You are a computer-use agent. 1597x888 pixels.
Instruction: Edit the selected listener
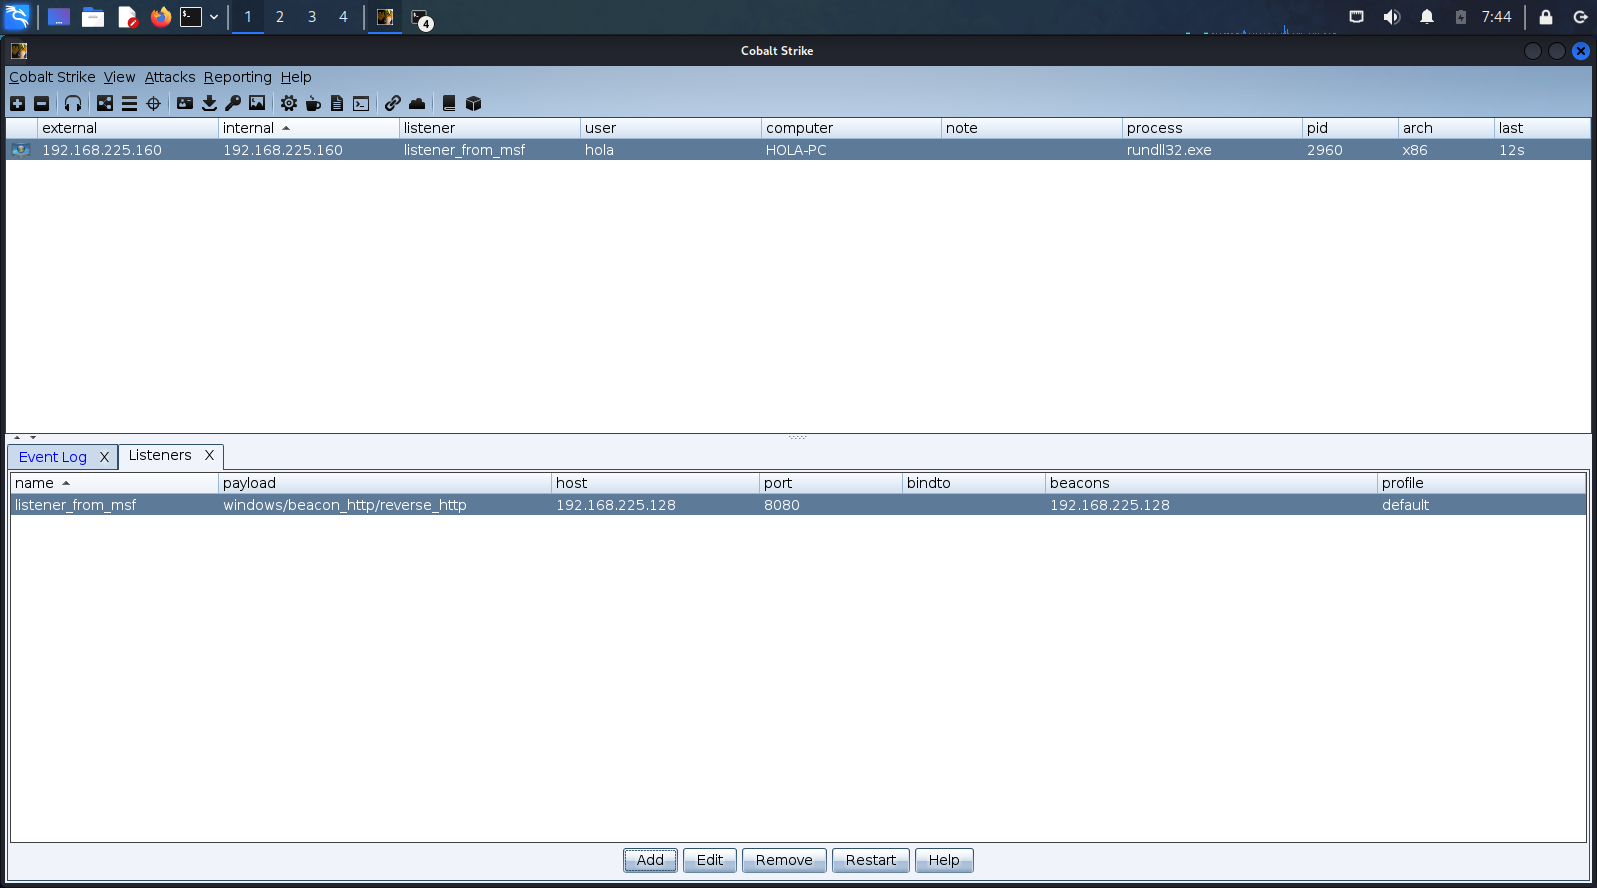click(710, 860)
